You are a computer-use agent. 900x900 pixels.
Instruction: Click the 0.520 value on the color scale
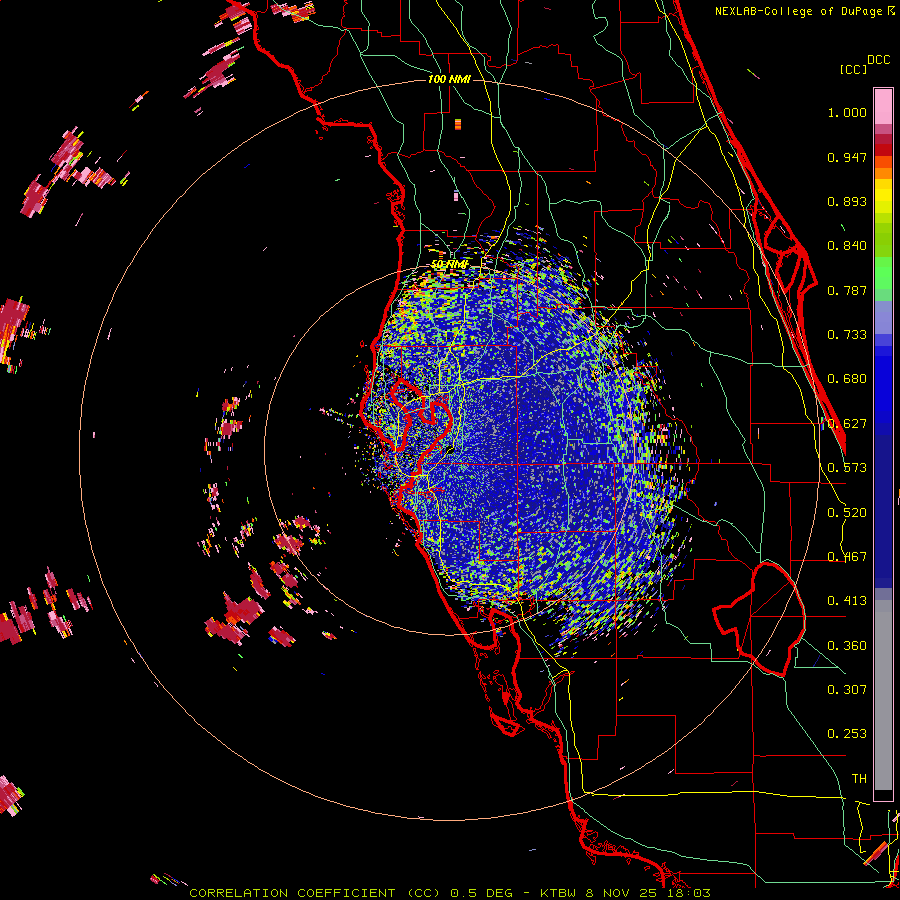847,513
